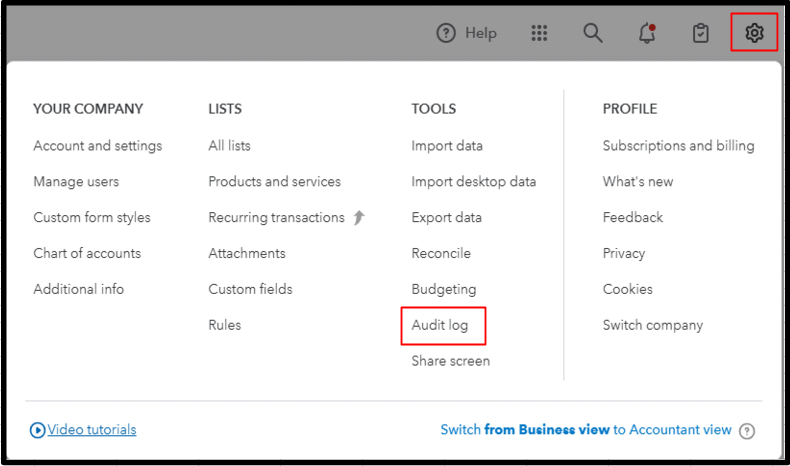Open Custom form styles

tap(92, 218)
